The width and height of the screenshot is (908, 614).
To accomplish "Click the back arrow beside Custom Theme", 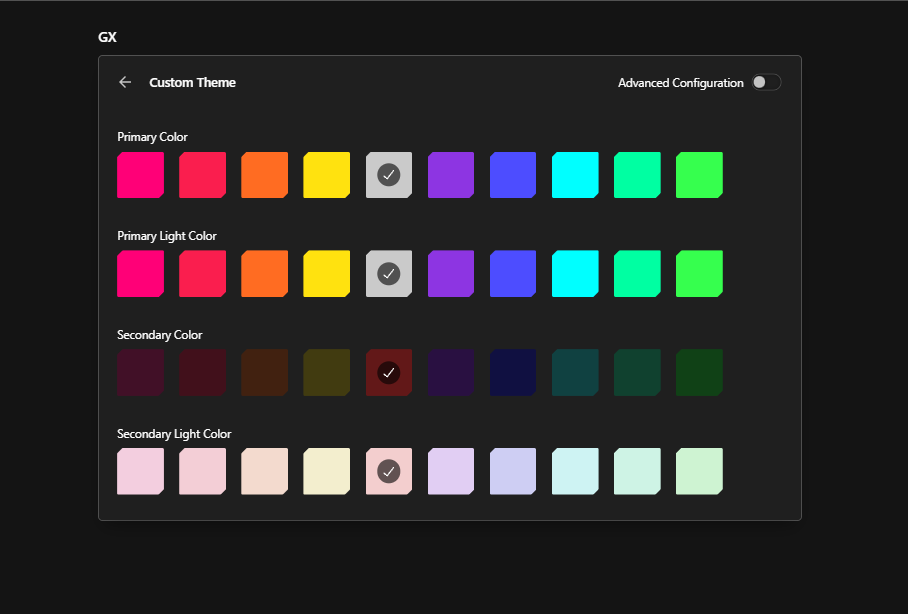I will 125,82.
